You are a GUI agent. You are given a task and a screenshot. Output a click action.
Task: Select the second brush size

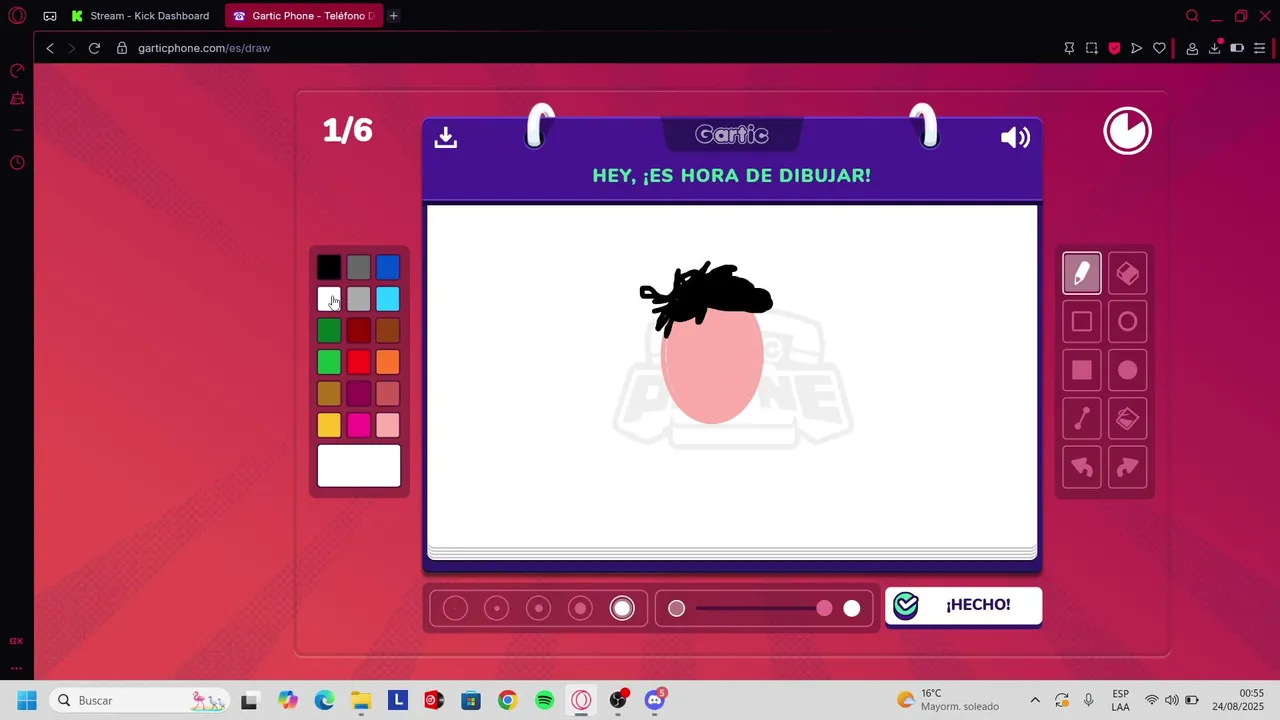(497, 608)
